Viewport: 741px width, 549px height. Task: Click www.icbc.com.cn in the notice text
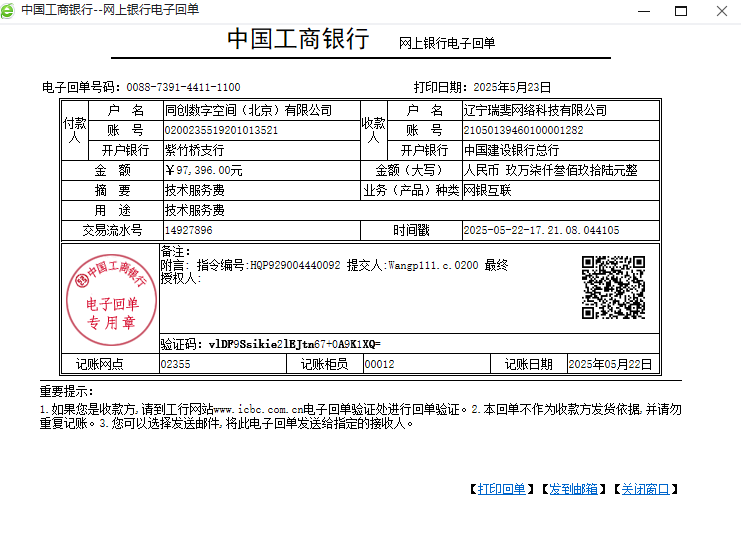click(x=258, y=410)
